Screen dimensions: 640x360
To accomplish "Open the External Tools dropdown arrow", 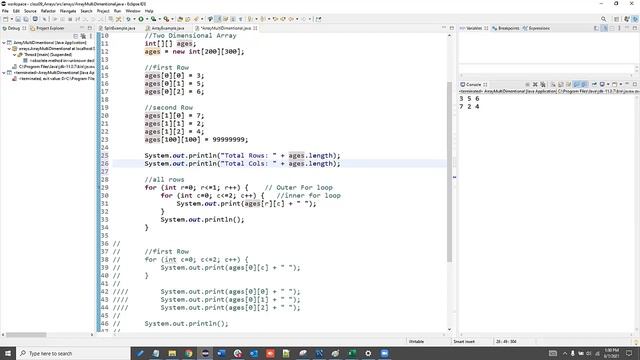I will [x=172, y=19].
